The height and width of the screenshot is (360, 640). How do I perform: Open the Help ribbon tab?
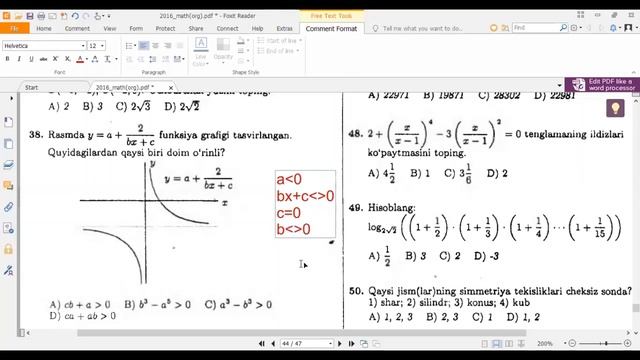(257, 29)
